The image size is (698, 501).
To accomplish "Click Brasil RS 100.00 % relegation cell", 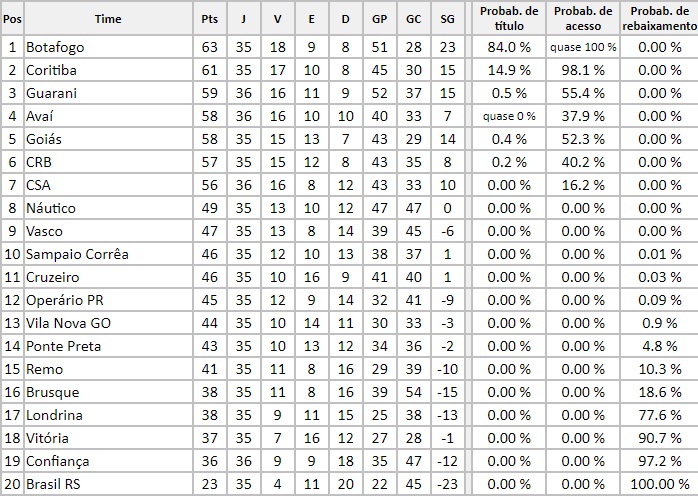I will (x=659, y=484).
